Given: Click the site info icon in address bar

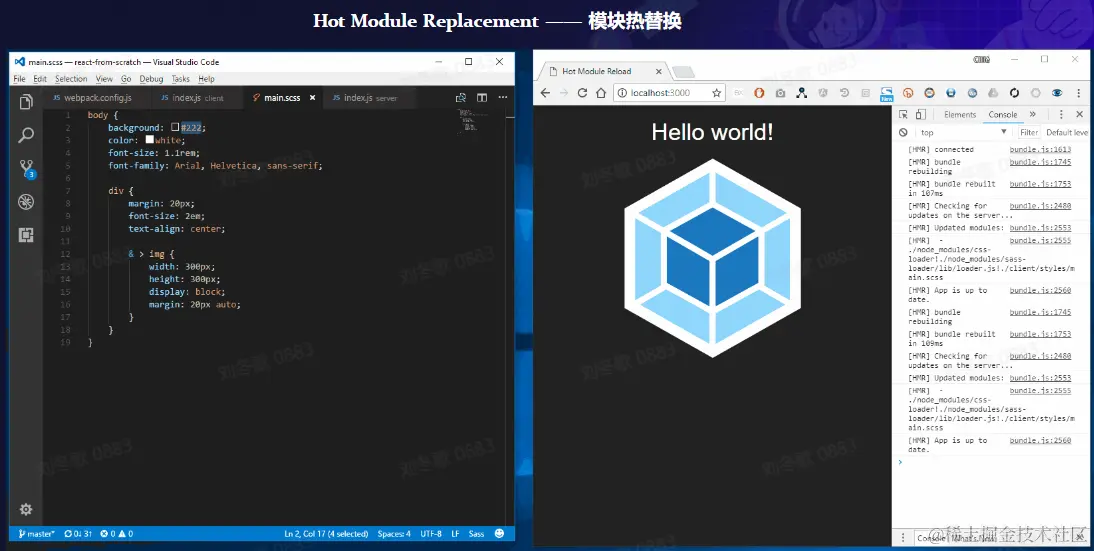Looking at the screenshot, I should 622,93.
